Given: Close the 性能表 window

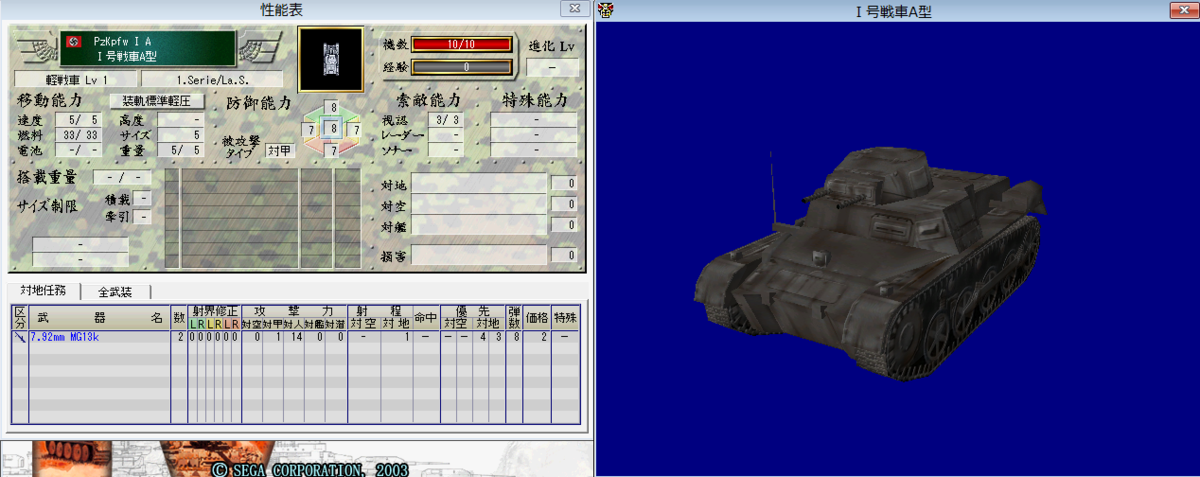Looking at the screenshot, I should tap(573, 8).
